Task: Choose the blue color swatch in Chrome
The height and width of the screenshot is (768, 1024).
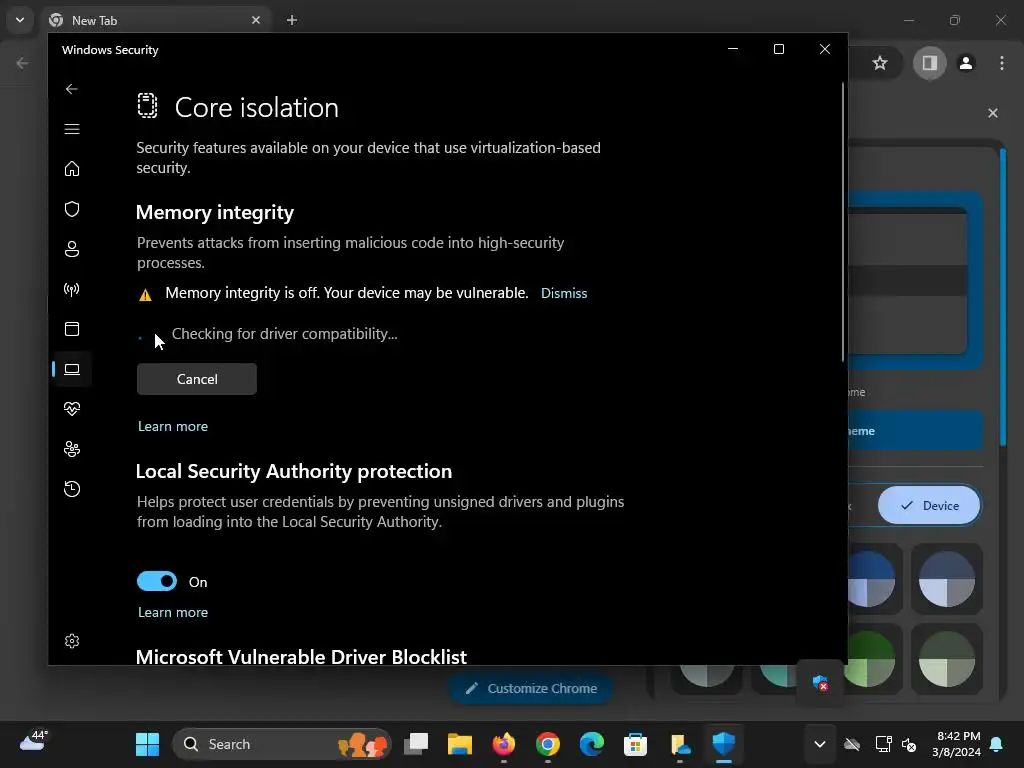Action: [x=871, y=579]
